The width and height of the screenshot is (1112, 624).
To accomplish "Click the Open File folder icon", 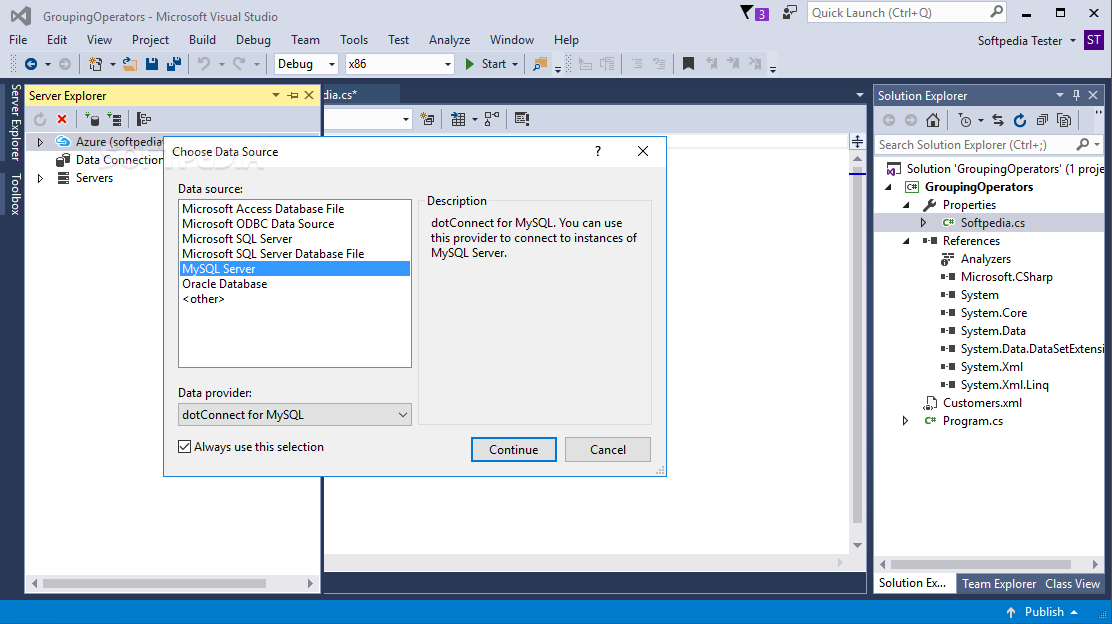I will (x=130, y=64).
